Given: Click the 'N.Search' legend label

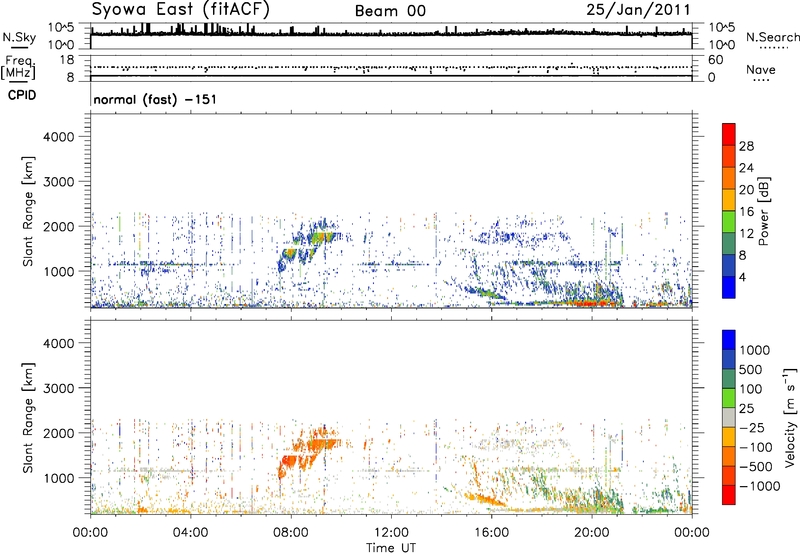Looking at the screenshot, I should click(773, 37).
